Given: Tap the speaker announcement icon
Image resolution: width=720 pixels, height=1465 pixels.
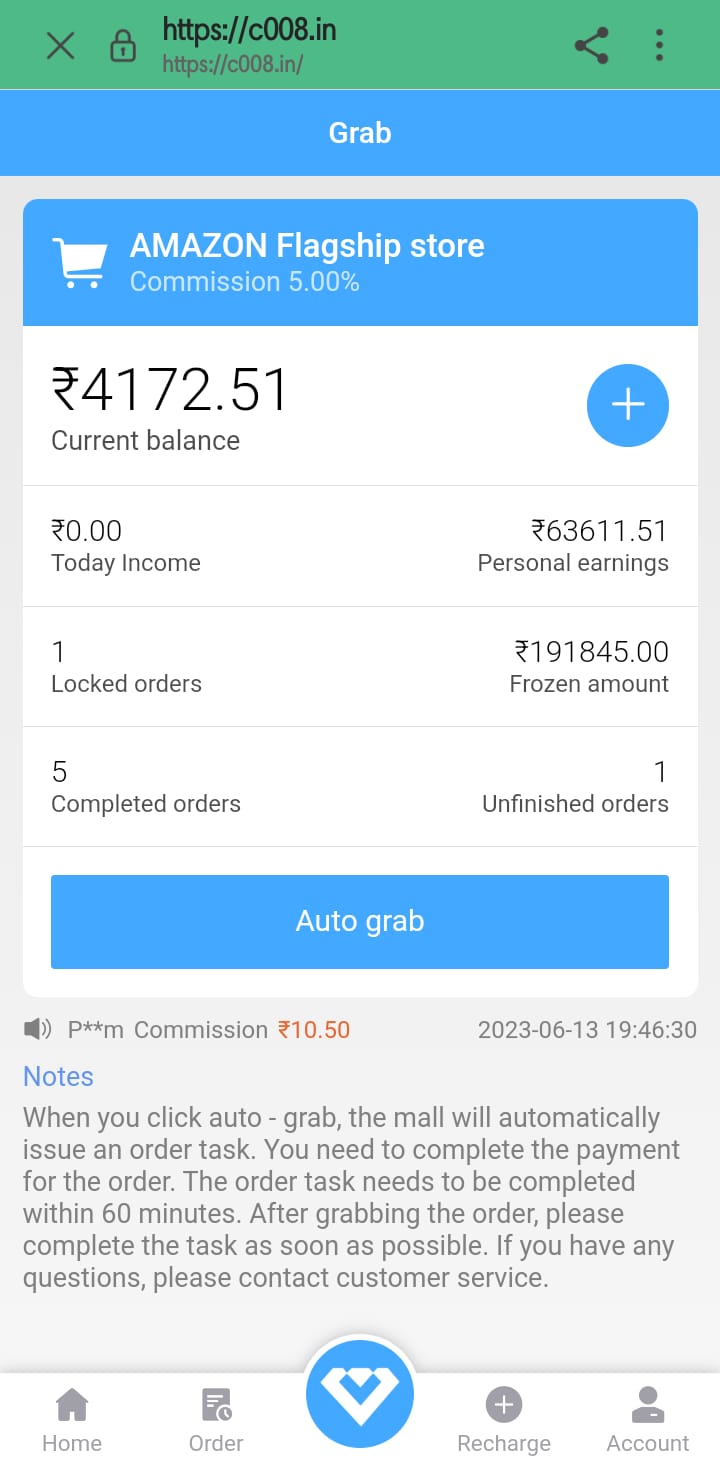Looking at the screenshot, I should click(38, 1029).
